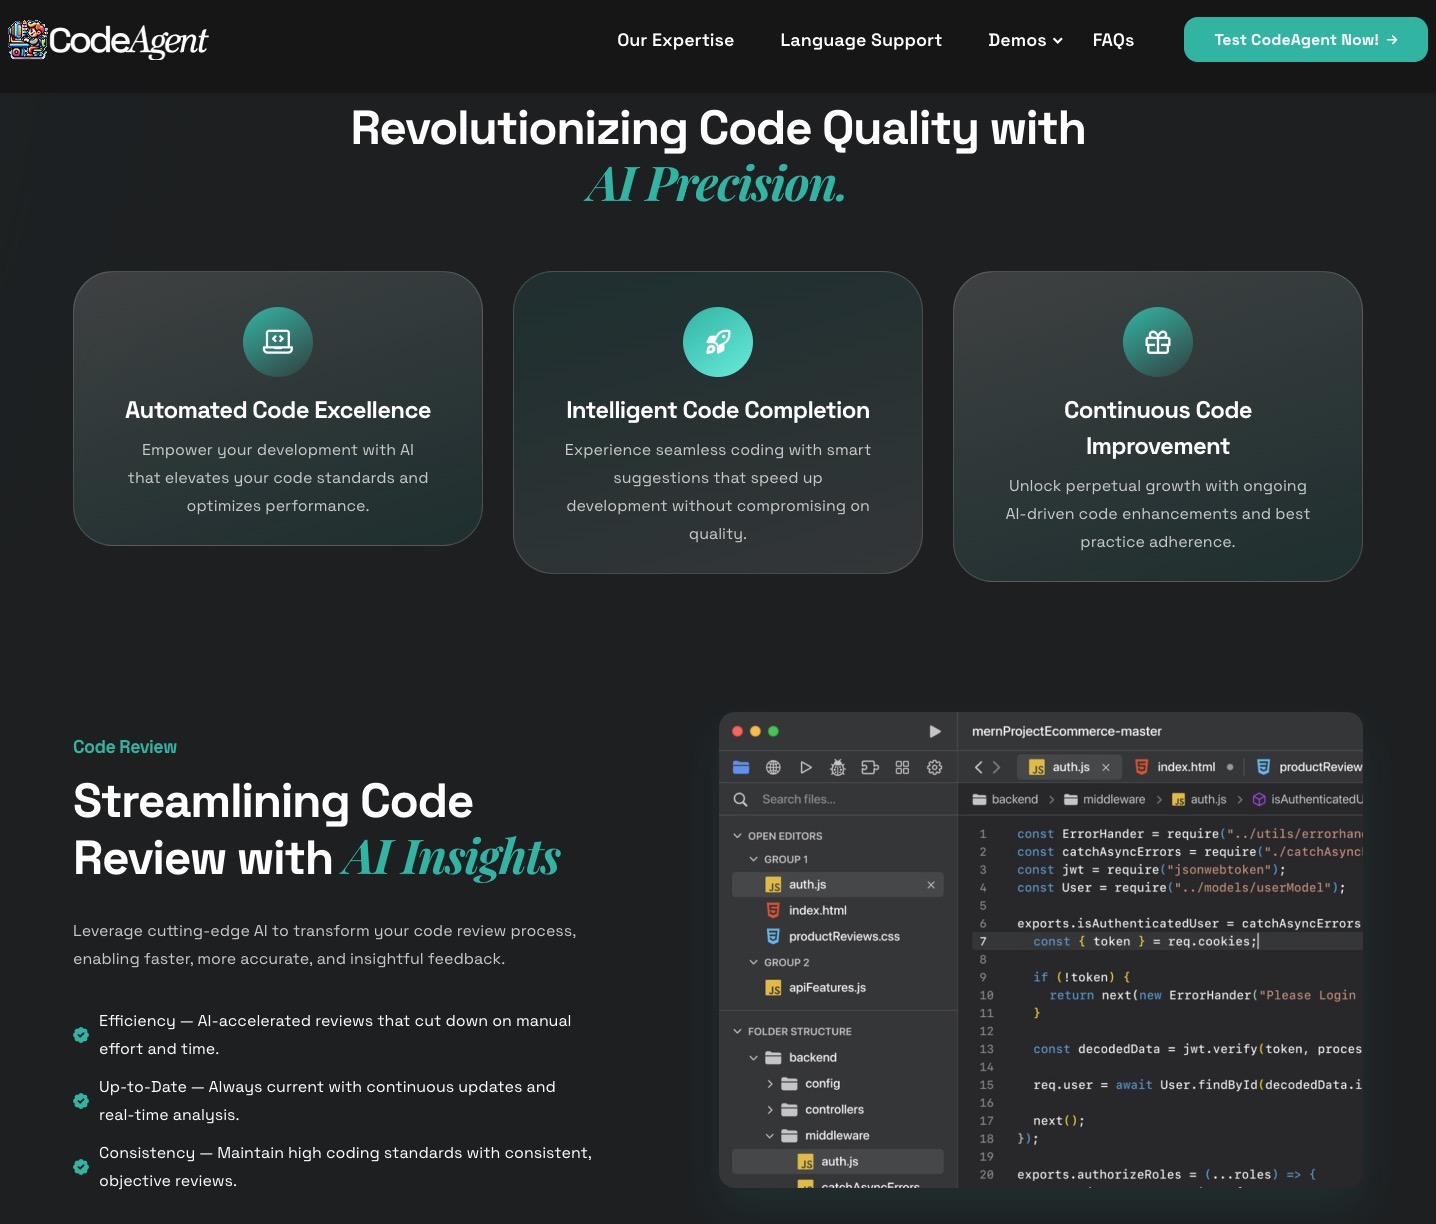Screen dimensions: 1436x1224
Task: Select the Automated Code Excellence heading
Action: 278,410
